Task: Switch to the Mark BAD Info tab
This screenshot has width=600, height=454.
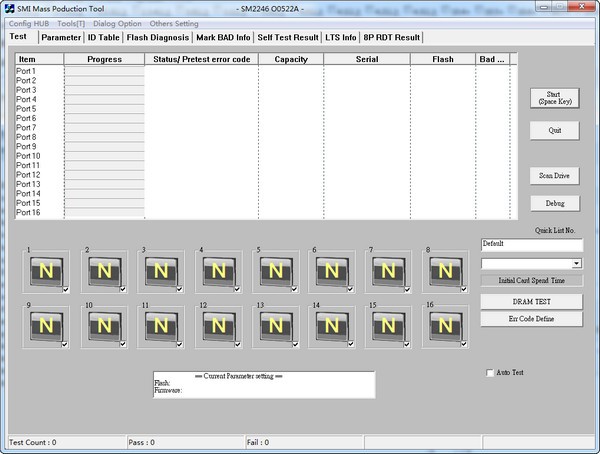Action: [x=223, y=38]
